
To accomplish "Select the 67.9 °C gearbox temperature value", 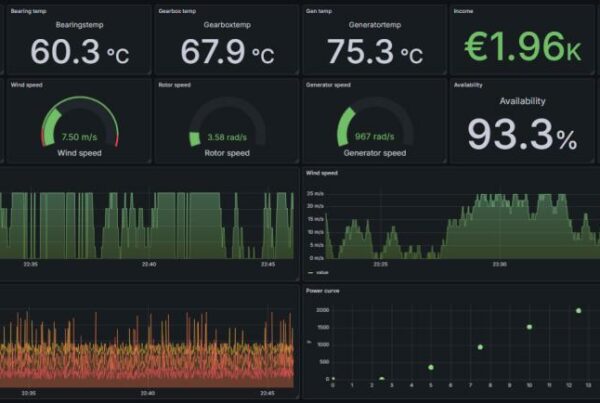I will coord(227,52).
